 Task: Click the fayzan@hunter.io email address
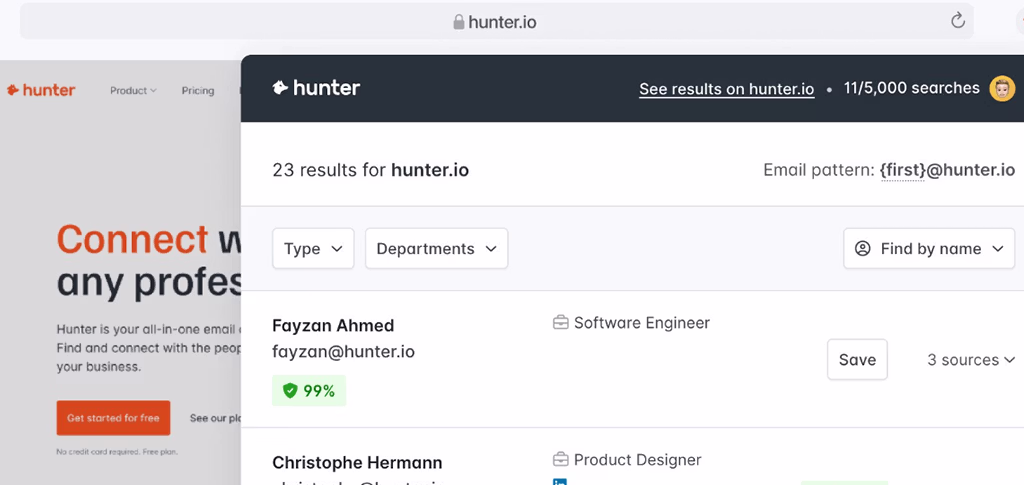344,352
